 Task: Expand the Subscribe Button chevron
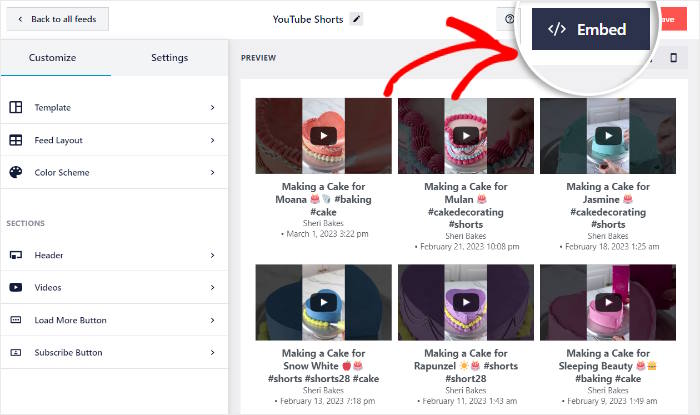click(212, 353)
